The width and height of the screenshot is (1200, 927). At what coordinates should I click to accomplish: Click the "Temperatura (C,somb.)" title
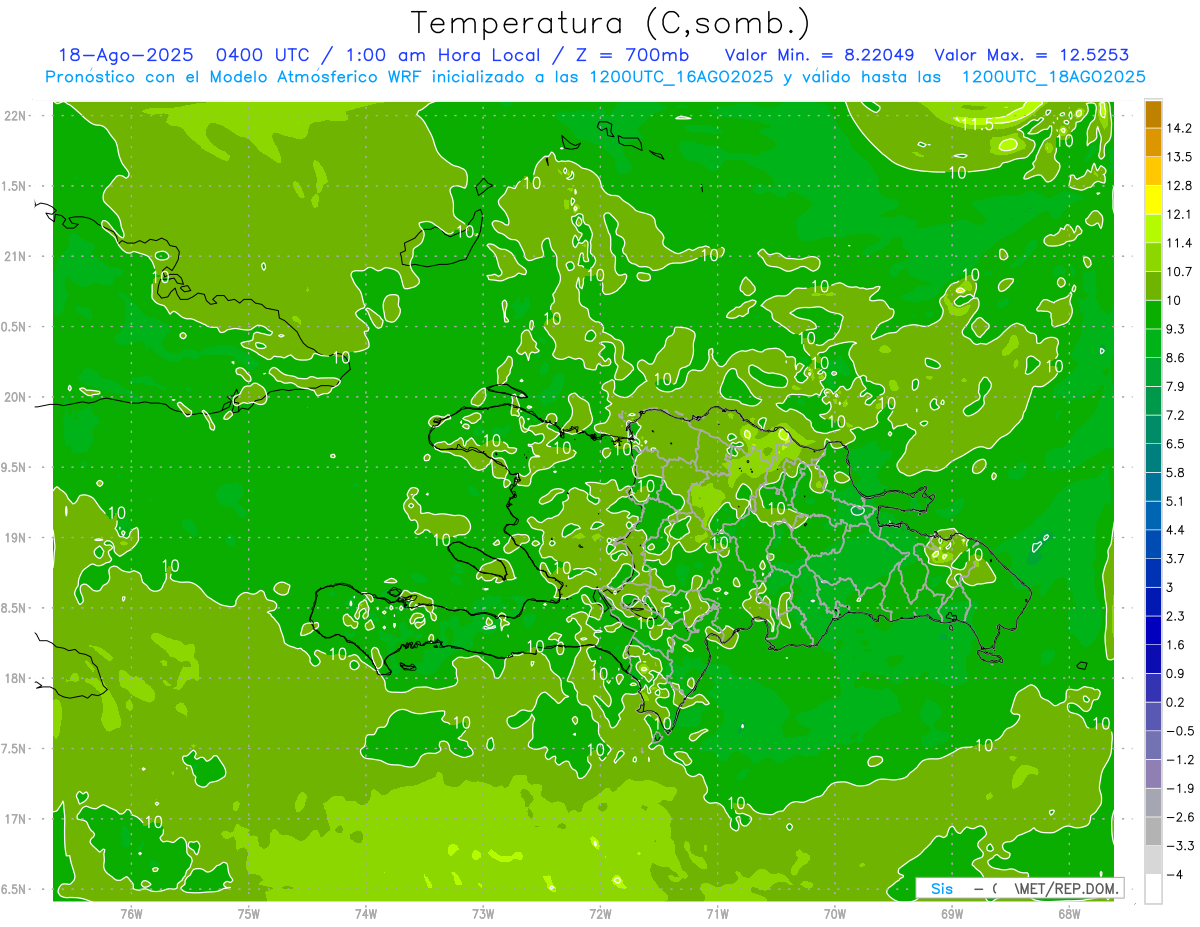coord(611,21)
